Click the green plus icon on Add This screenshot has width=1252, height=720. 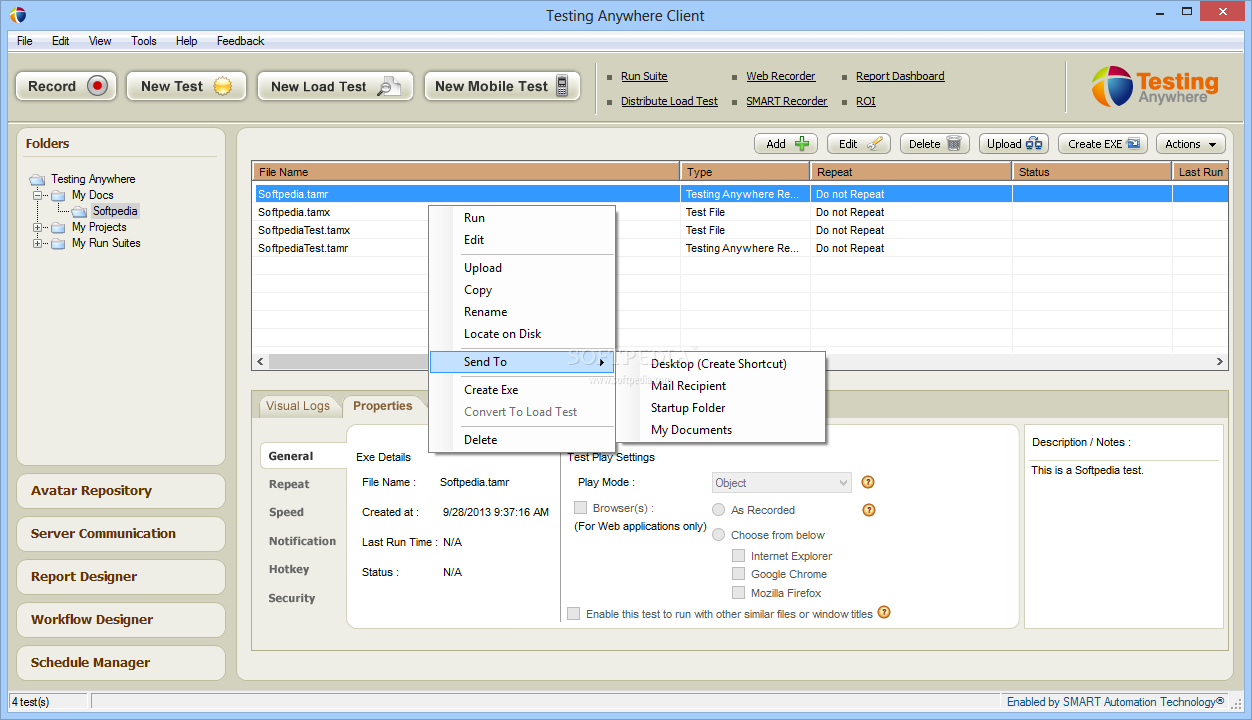click(802, 144)
